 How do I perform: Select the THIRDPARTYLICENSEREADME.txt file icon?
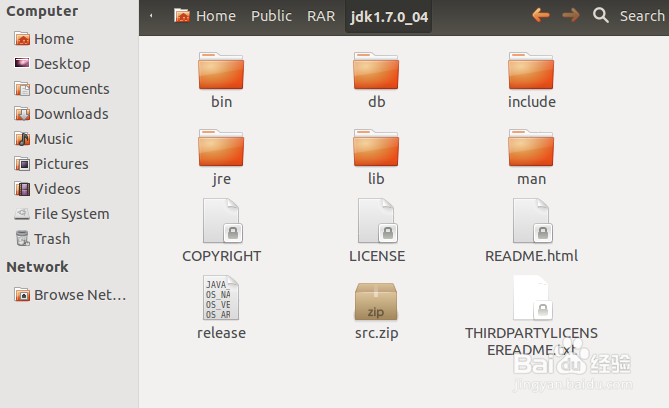(532, 297)
